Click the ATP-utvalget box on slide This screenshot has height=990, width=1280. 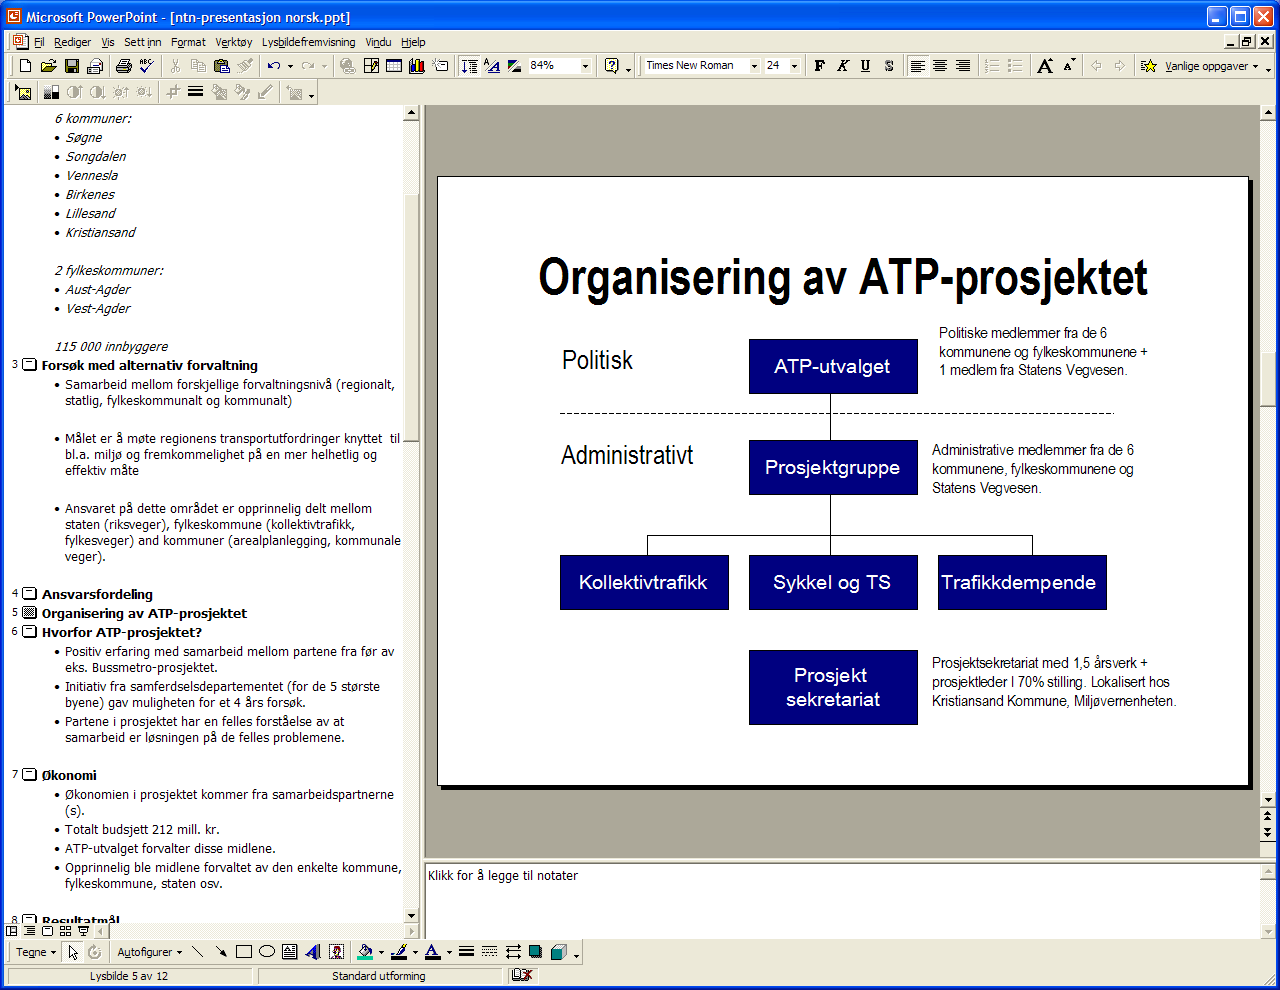pos(833,366)
